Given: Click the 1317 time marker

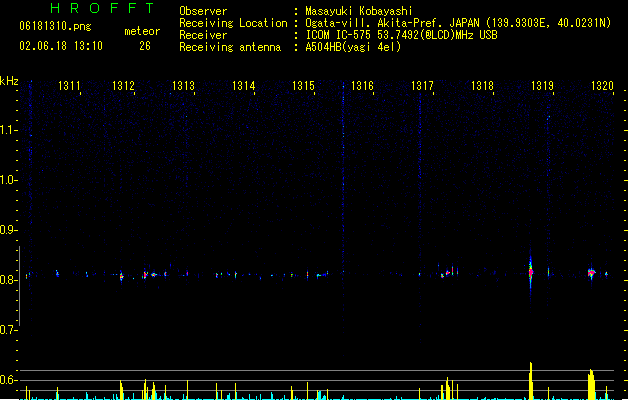Looking at the screenshot, I should click(422, 86).
